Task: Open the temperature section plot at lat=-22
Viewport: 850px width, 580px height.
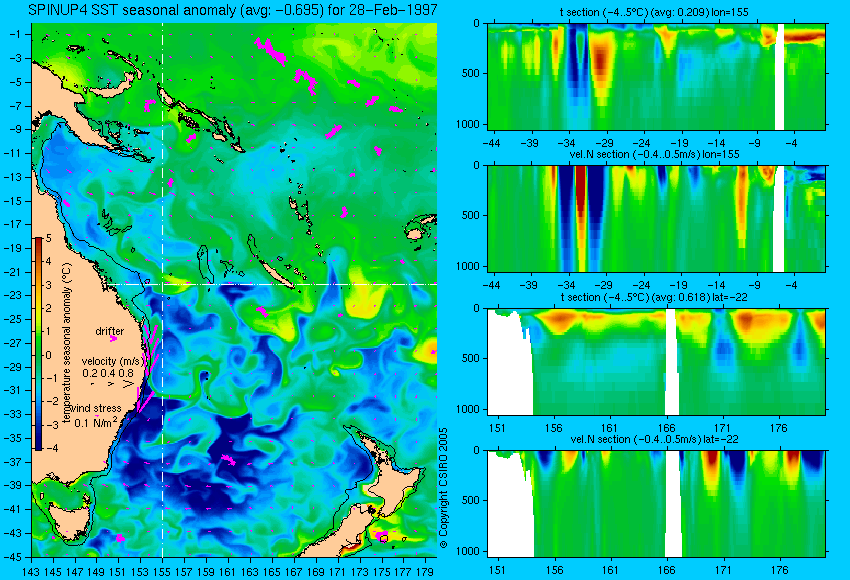Action: coord(656,362)
